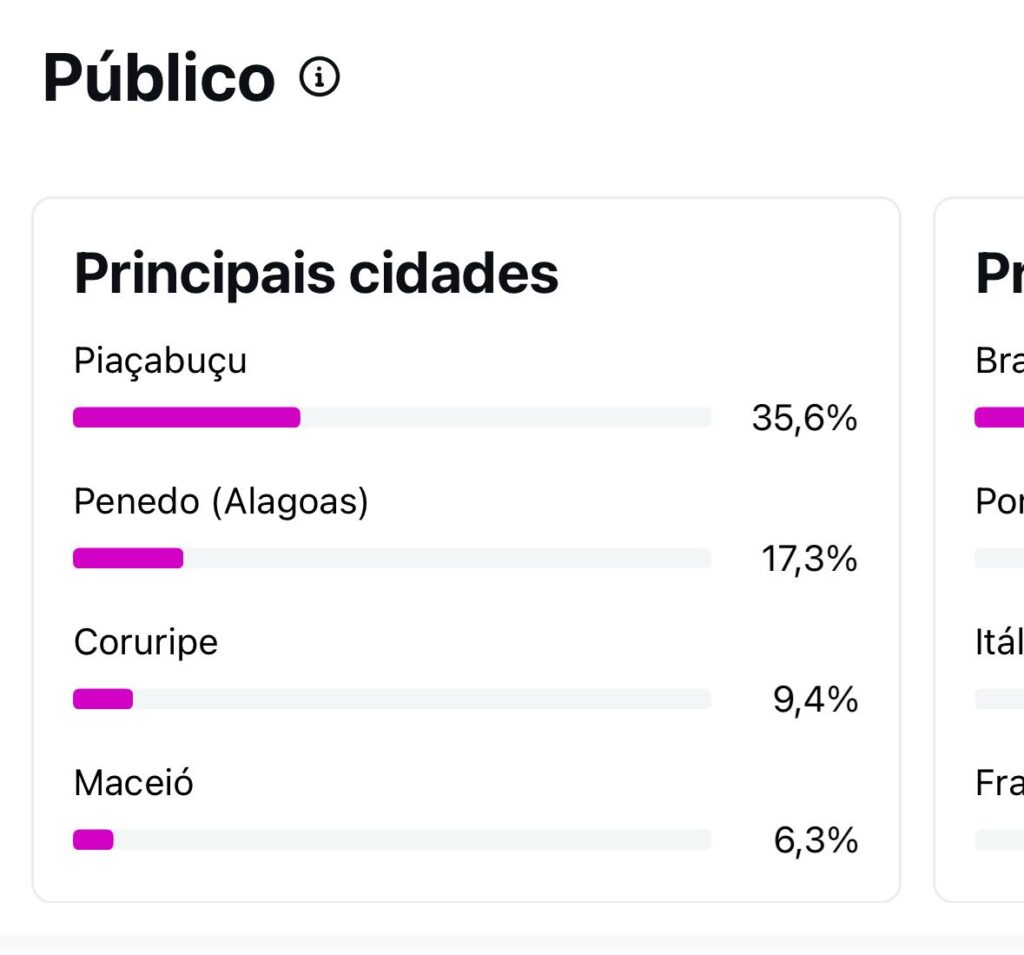Click the cut-off 'Por' country label
The width and height of the screenshot is (1024, 955).
pos(999,501)
